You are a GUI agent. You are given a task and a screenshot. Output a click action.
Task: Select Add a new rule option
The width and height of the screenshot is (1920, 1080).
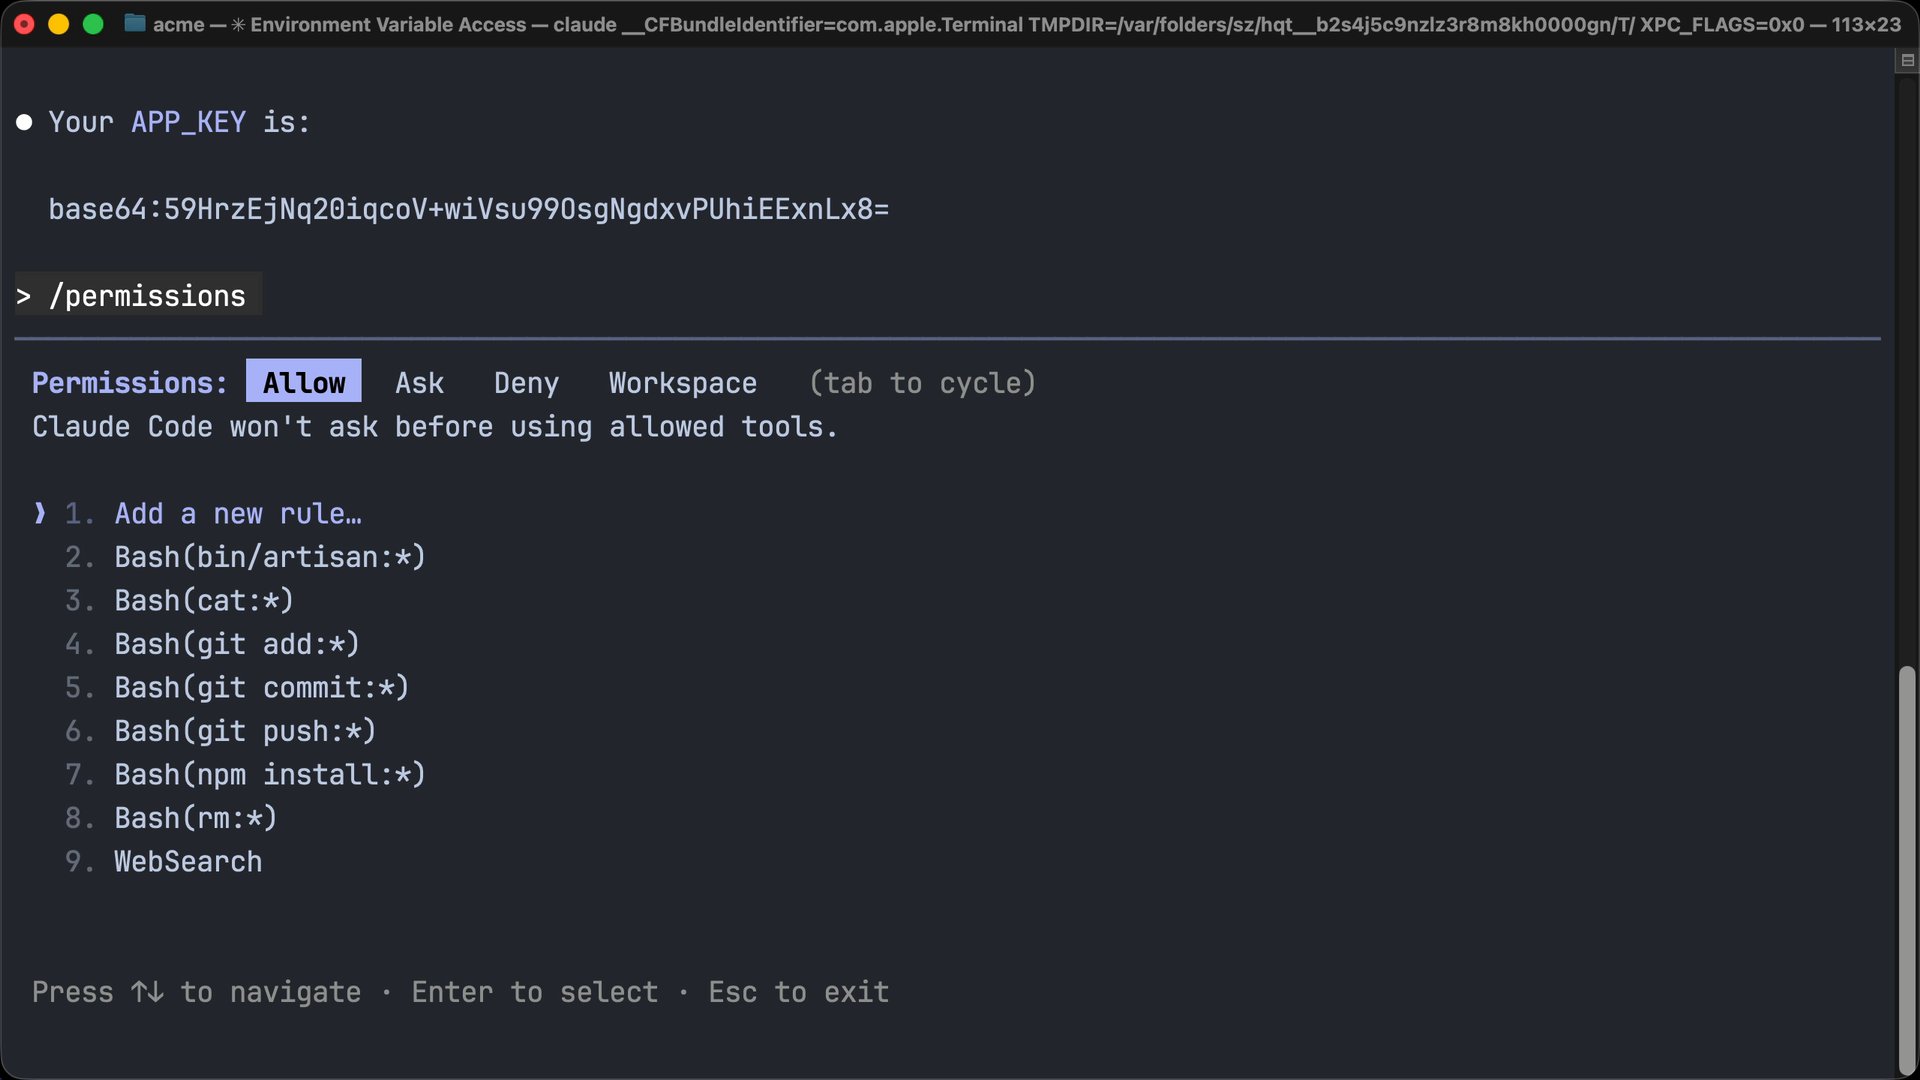(x=237, y=513)
